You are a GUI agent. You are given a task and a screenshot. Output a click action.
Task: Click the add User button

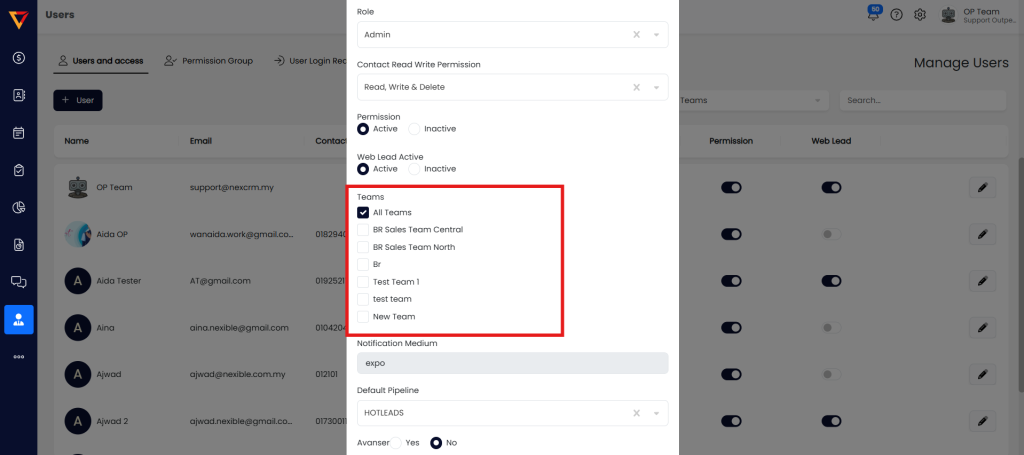pyautogui.click(x=78, y=100)
